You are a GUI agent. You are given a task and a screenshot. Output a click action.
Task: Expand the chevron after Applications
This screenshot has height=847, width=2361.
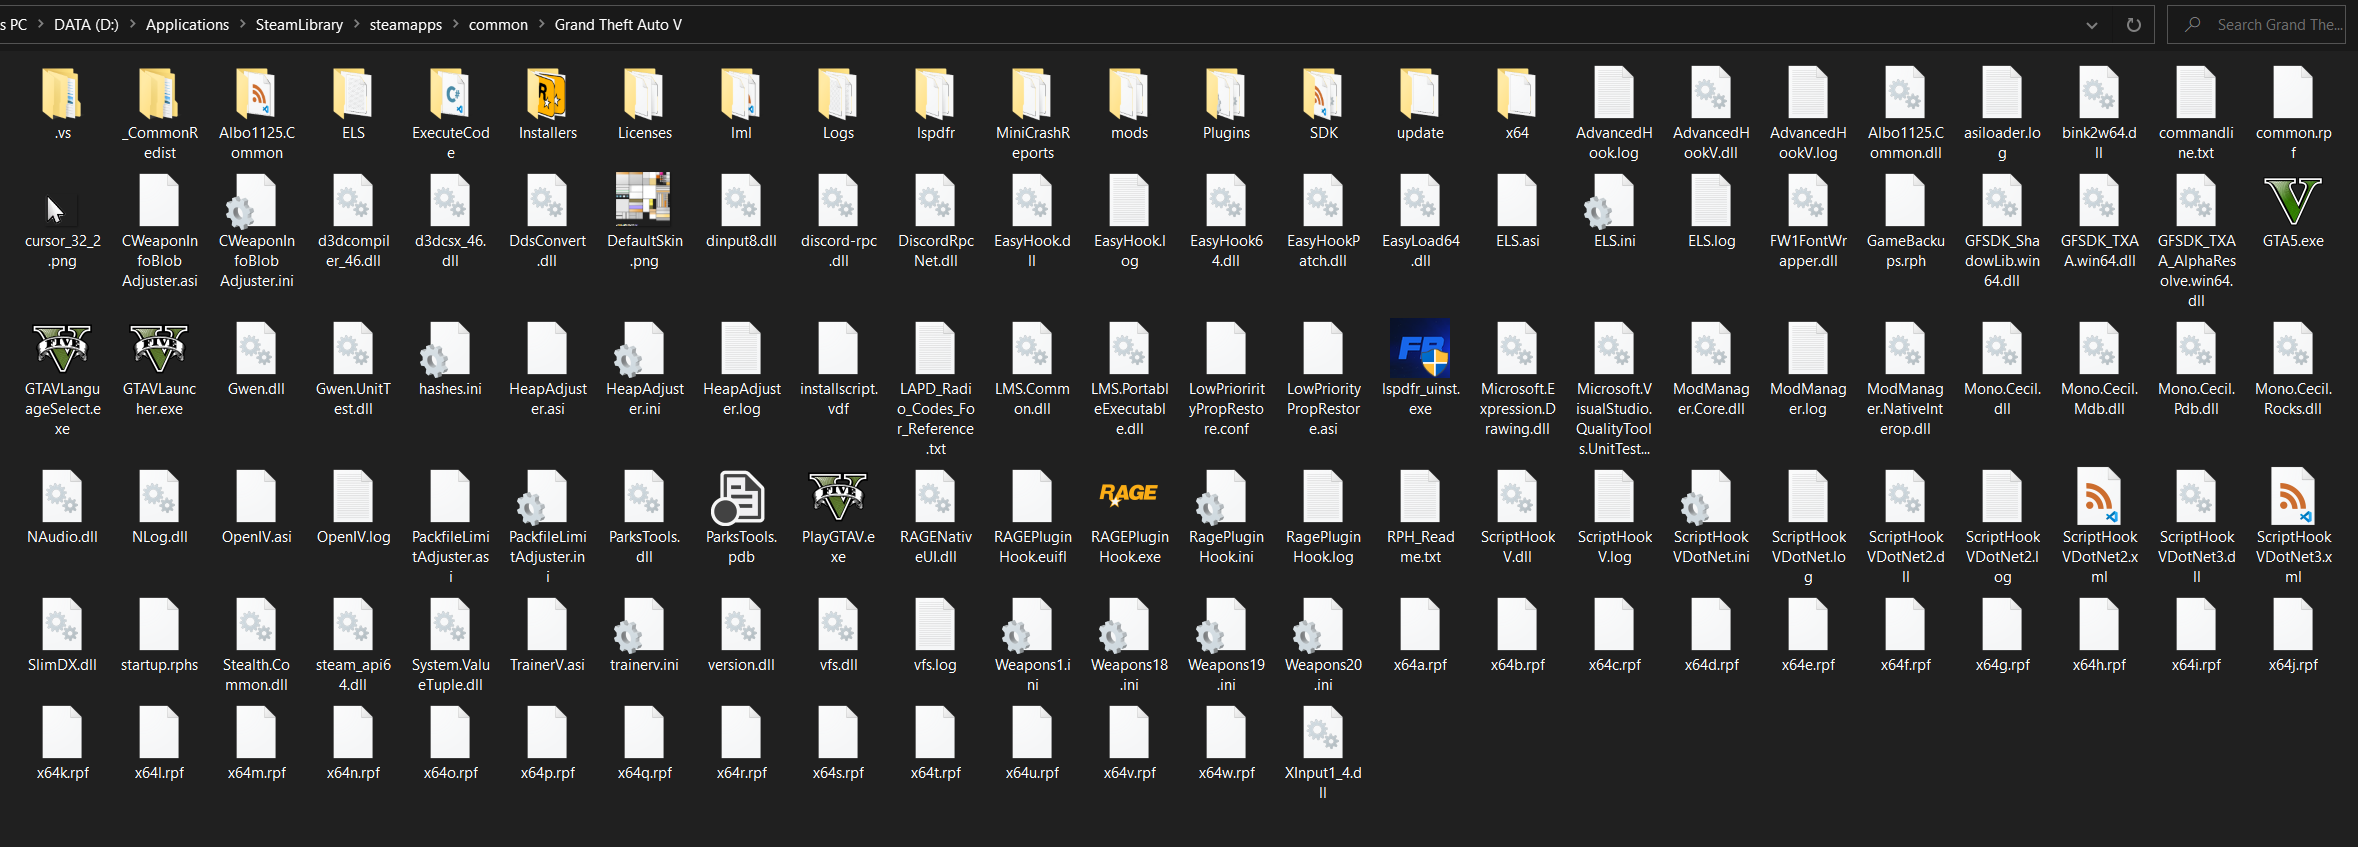point(242,24)
